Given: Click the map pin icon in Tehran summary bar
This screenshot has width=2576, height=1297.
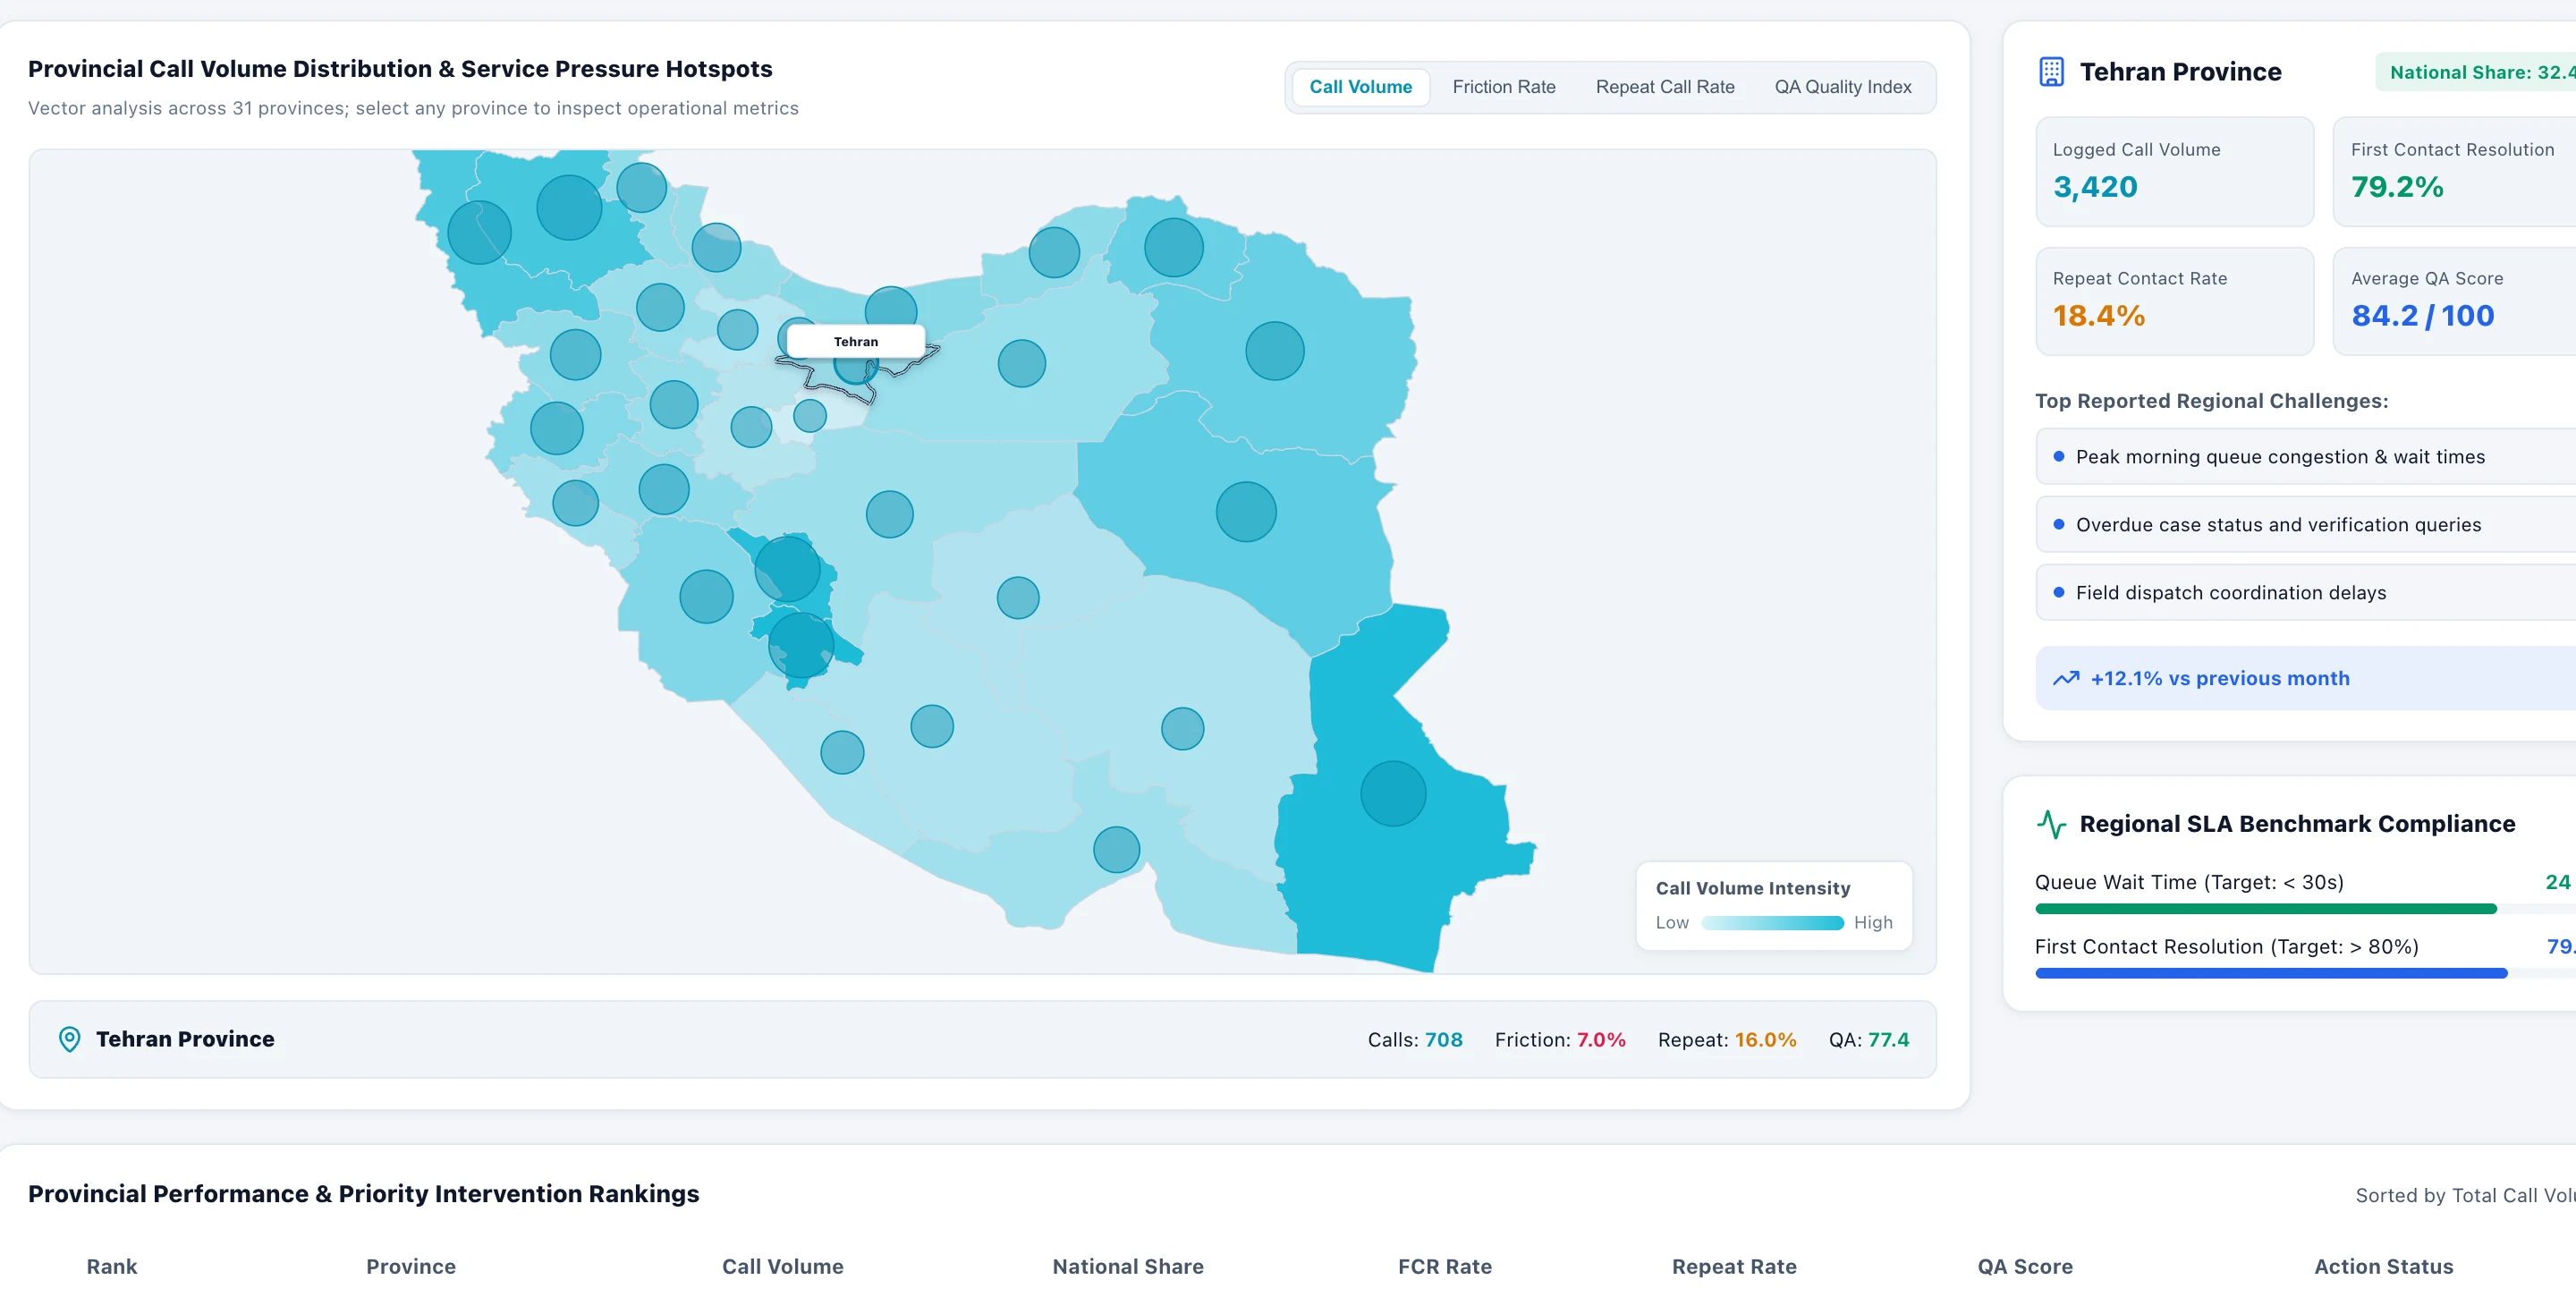Looking at the screenshot, I should 69,1039.
